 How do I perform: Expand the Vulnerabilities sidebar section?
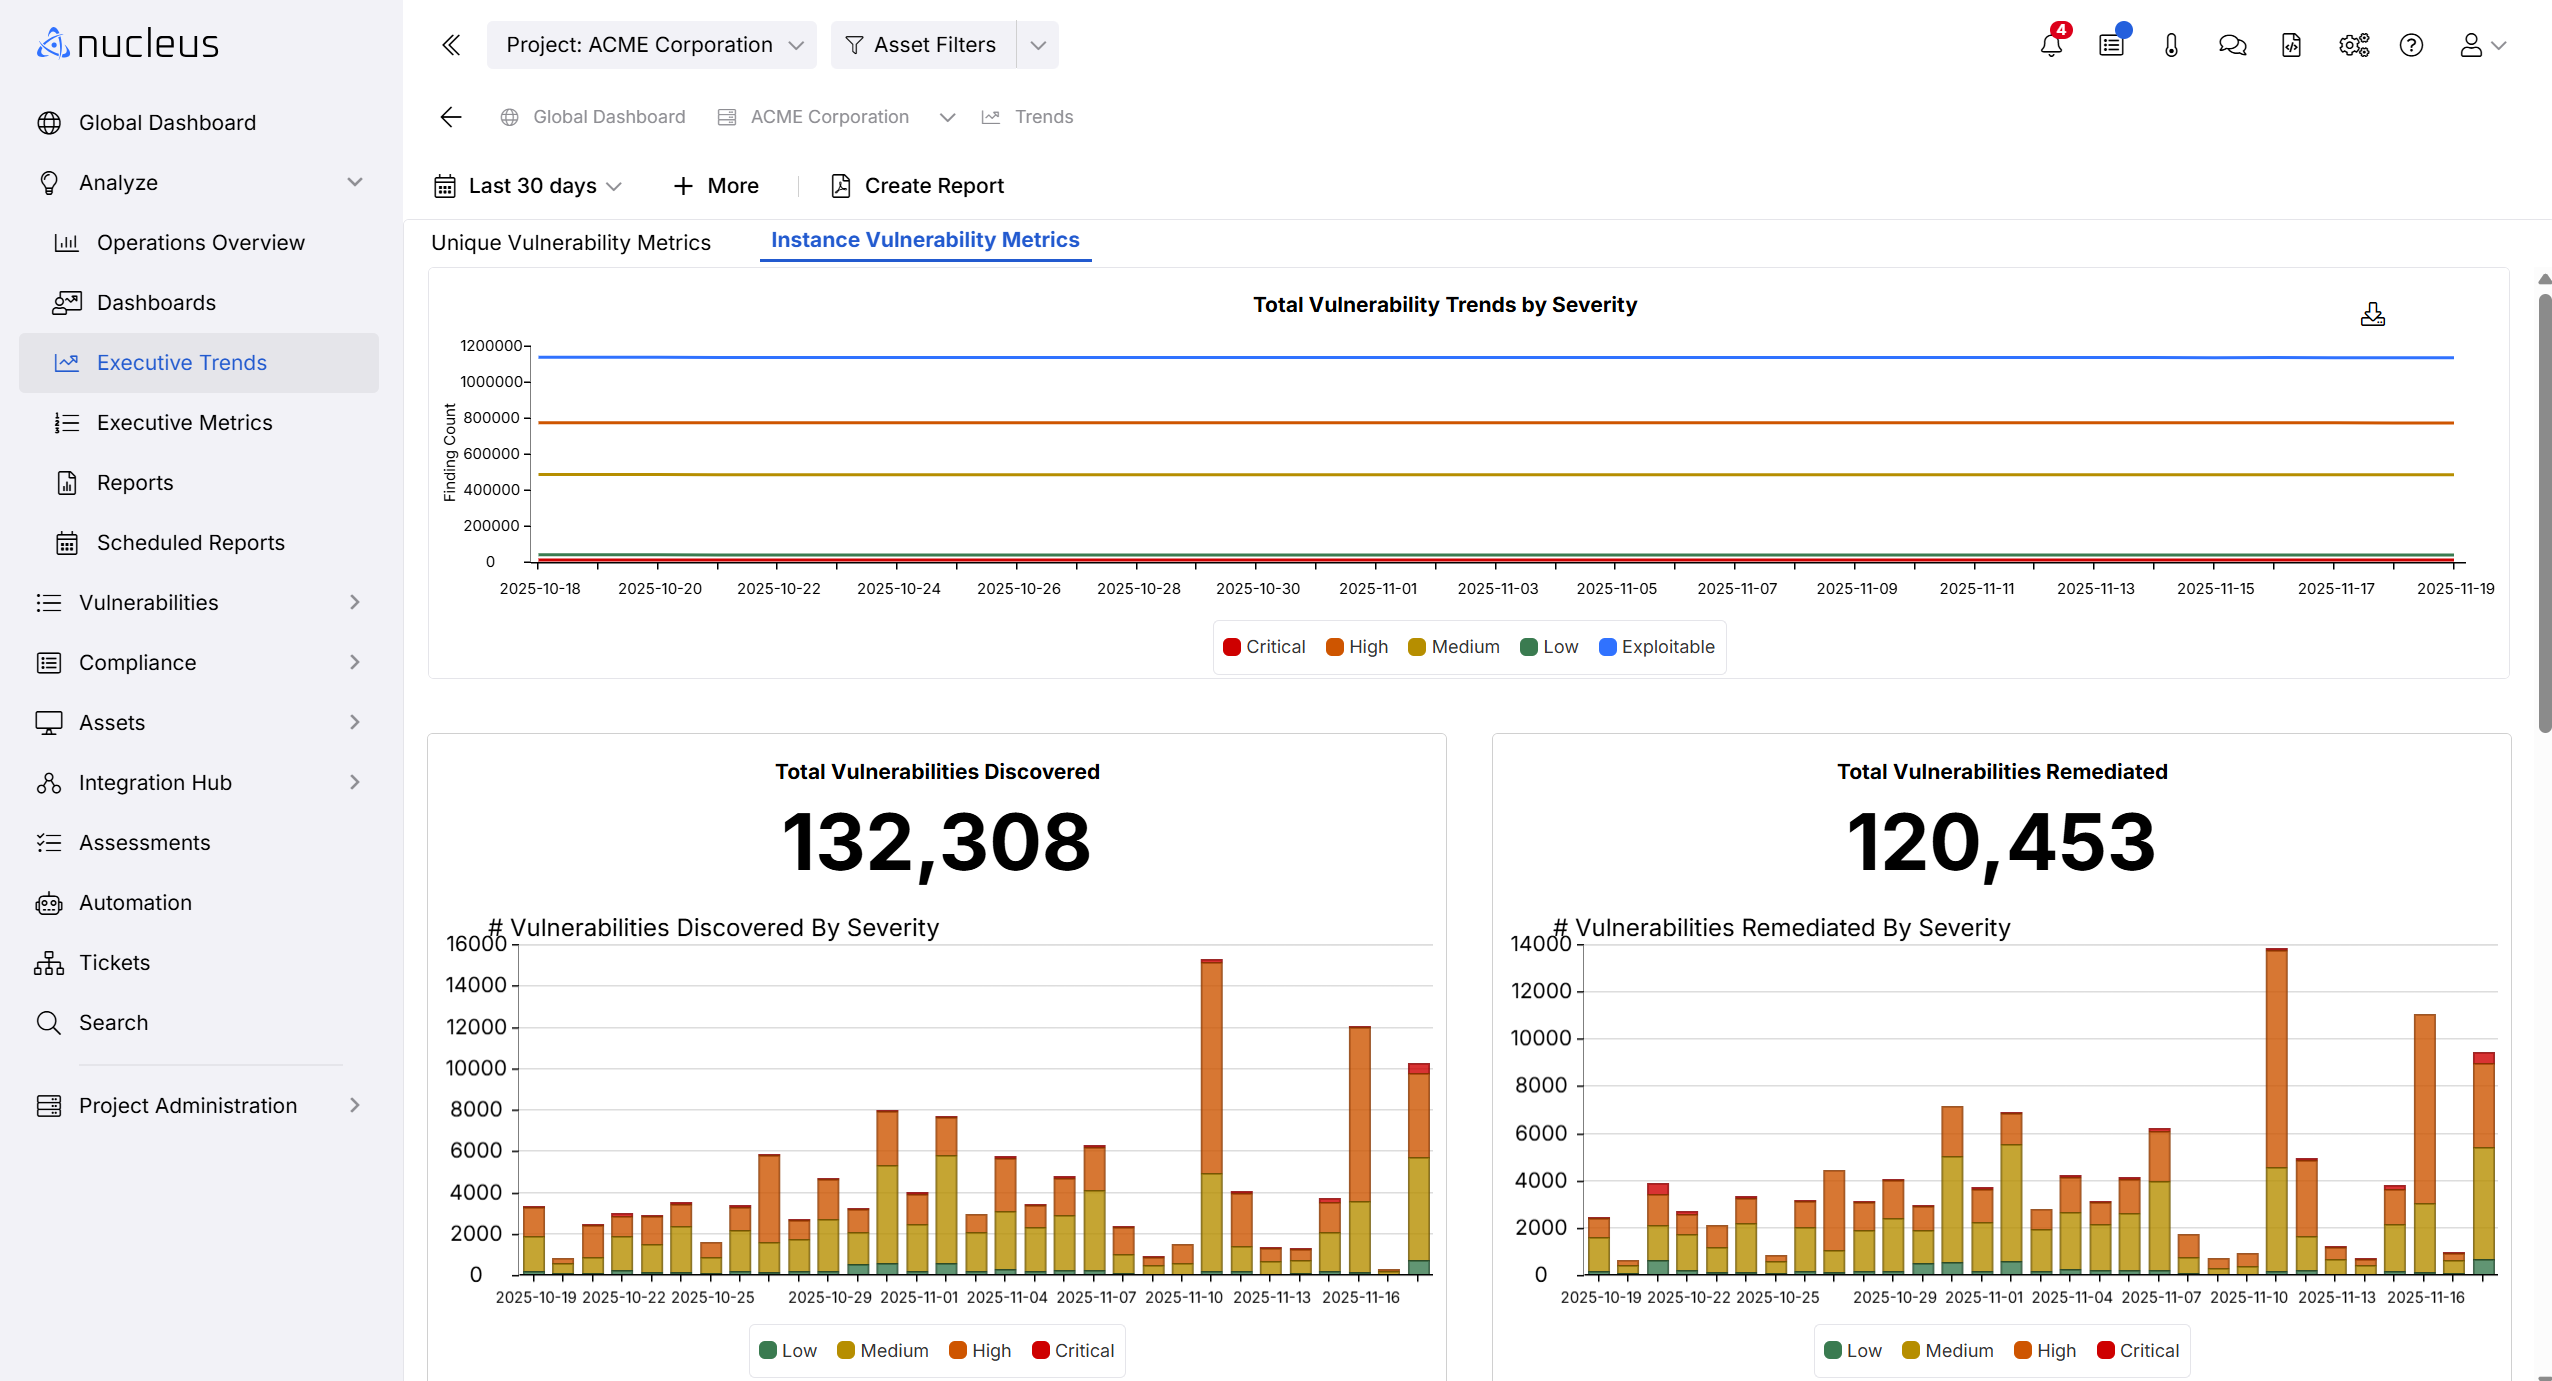pyautogui.click(x=149, y=602)
